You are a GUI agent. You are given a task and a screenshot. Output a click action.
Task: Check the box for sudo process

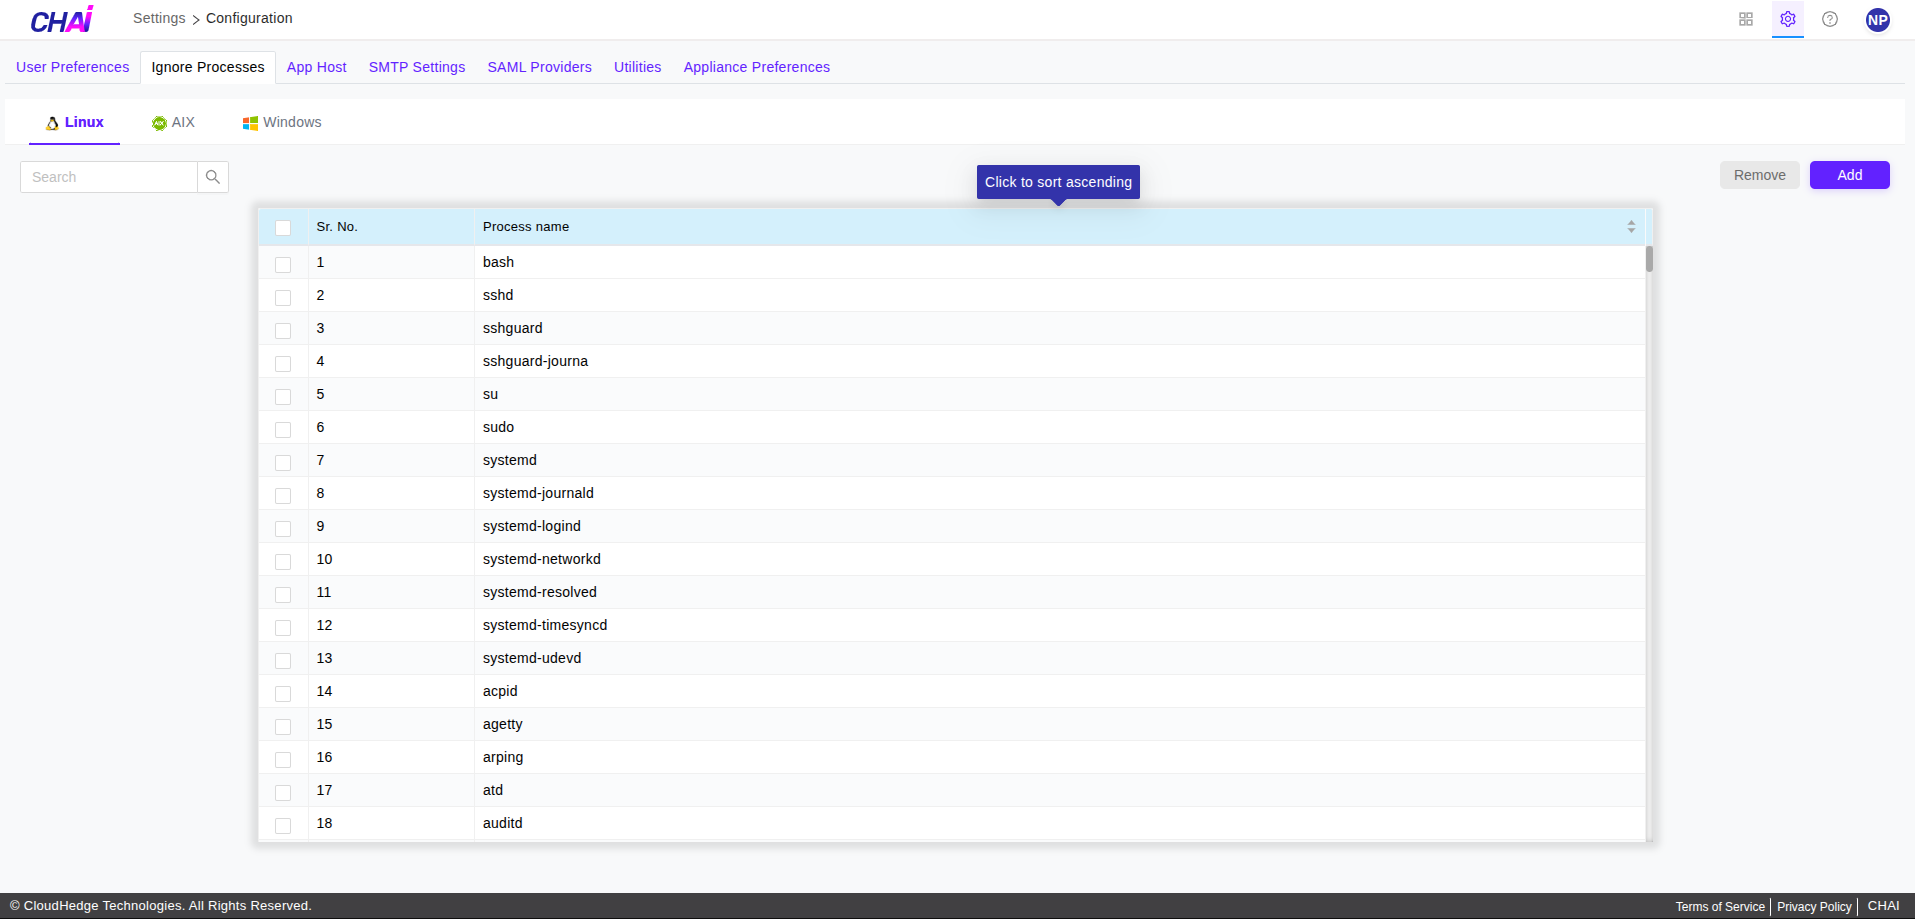point(283,429)
